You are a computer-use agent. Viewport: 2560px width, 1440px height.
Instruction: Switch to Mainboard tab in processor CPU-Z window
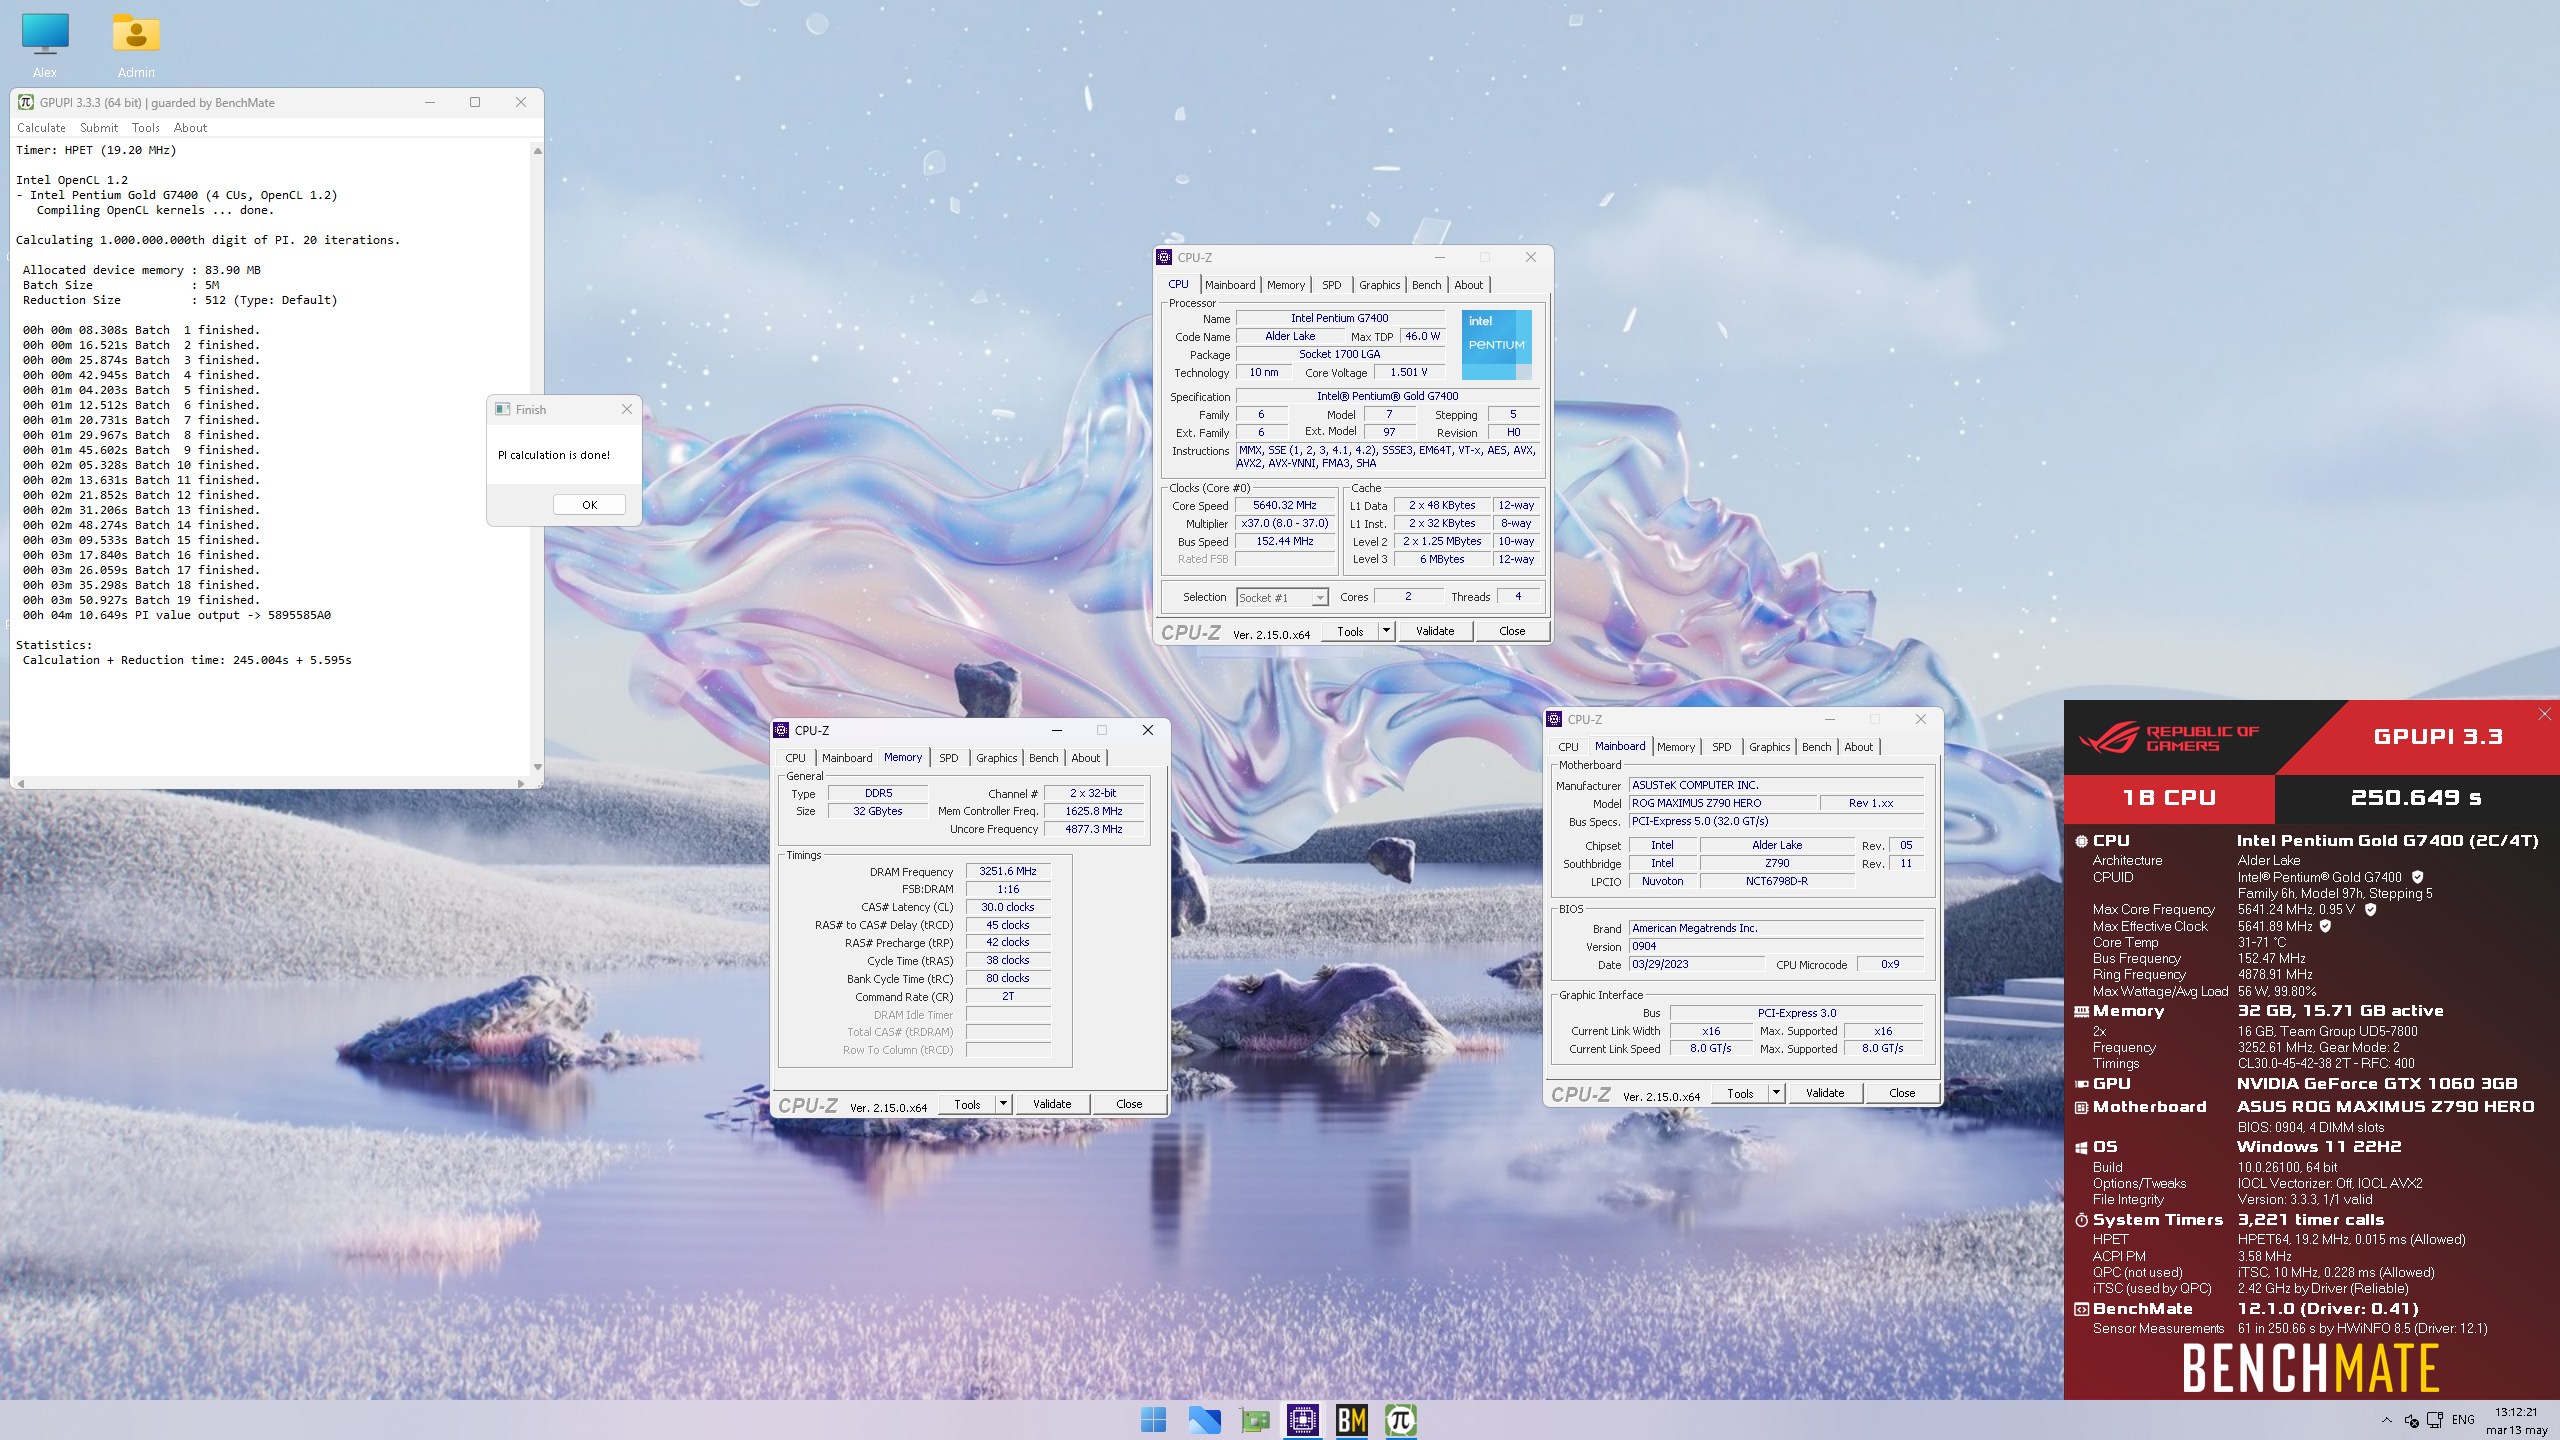coord(1230,285)
